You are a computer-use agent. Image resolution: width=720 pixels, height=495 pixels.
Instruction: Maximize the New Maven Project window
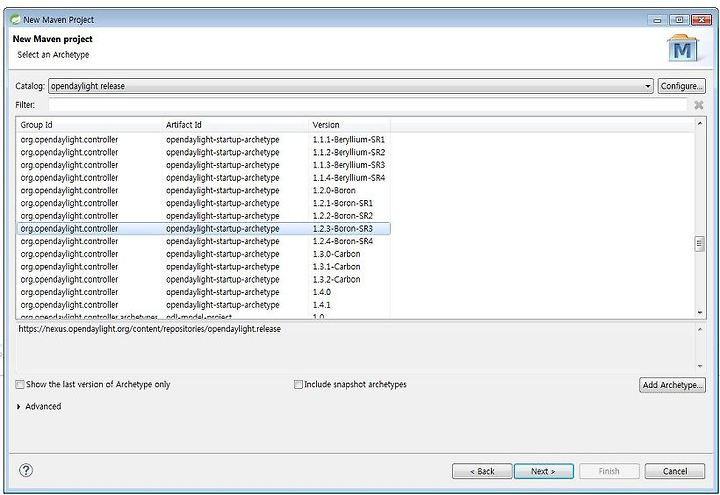pos(679,20)
